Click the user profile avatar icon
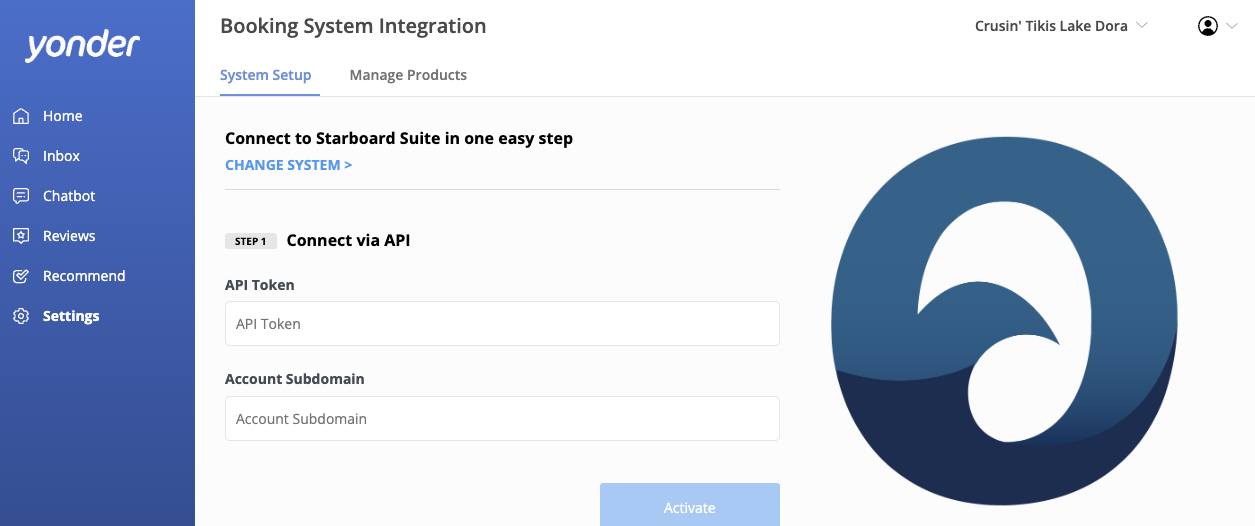This screenshot has width=1255, height=526. click(1207, 26)
